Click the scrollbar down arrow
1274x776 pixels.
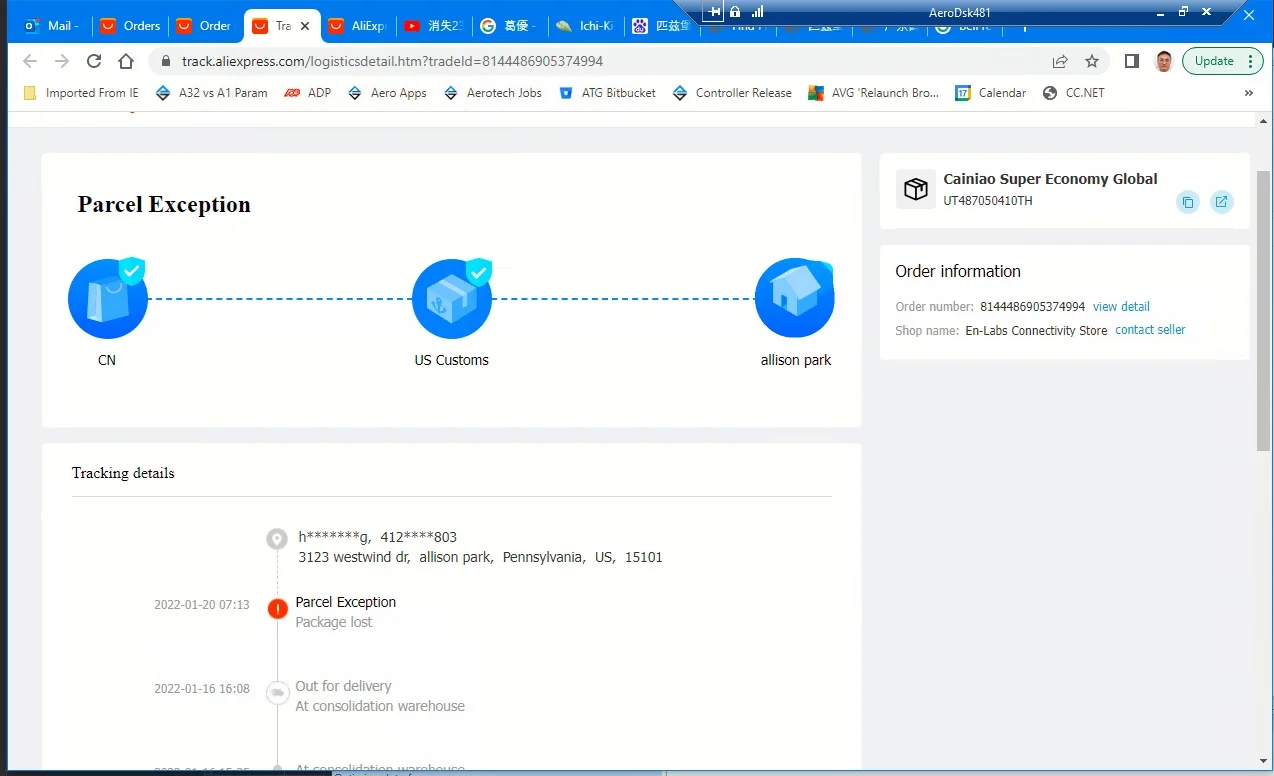point(1264,763)
